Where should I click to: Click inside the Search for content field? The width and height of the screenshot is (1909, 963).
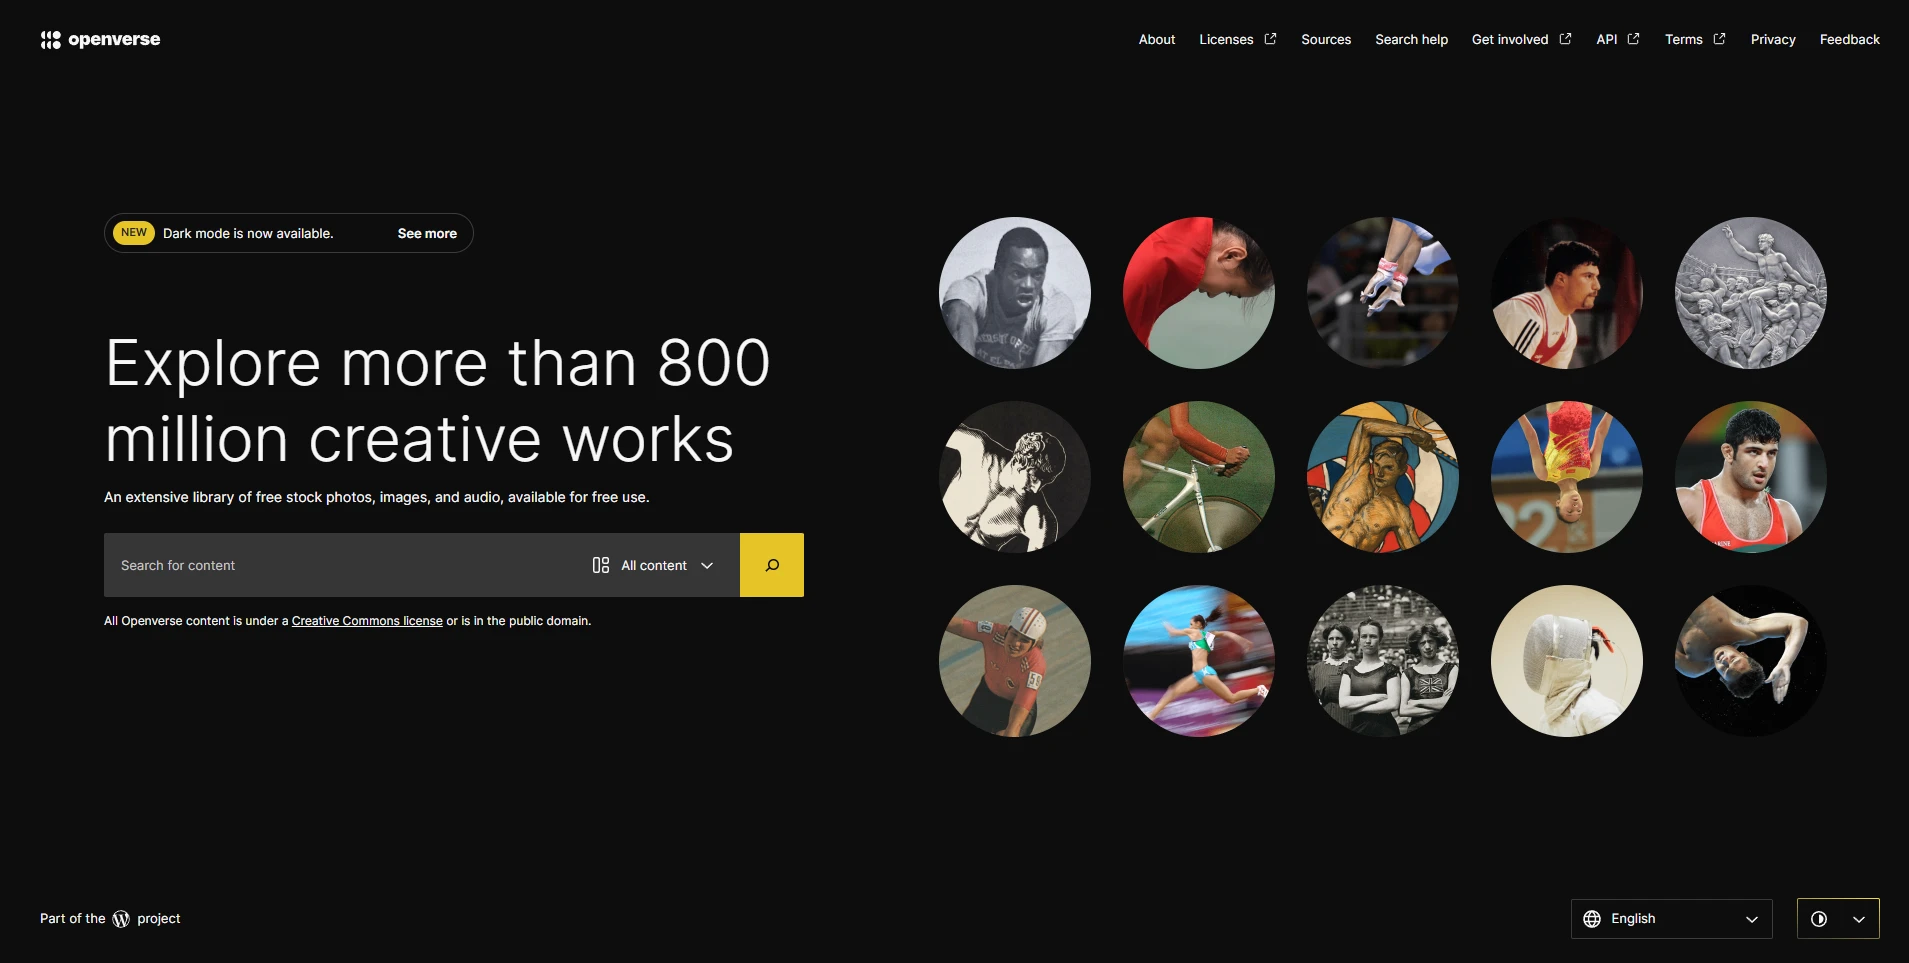point(300,564)
